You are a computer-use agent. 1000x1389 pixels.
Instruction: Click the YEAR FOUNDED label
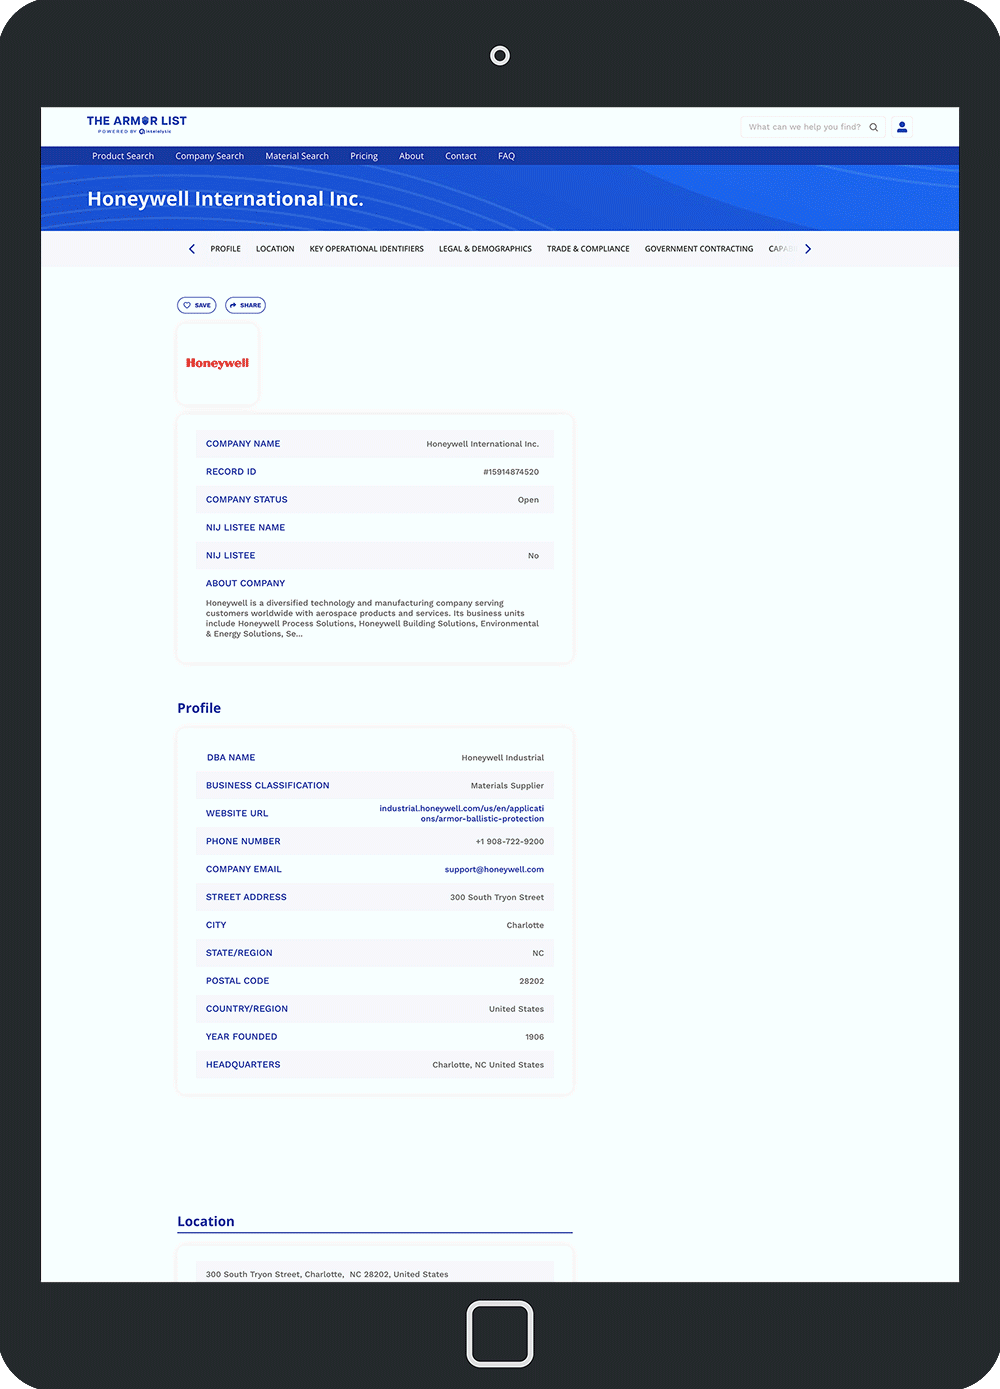click(x=241, y=1037)
